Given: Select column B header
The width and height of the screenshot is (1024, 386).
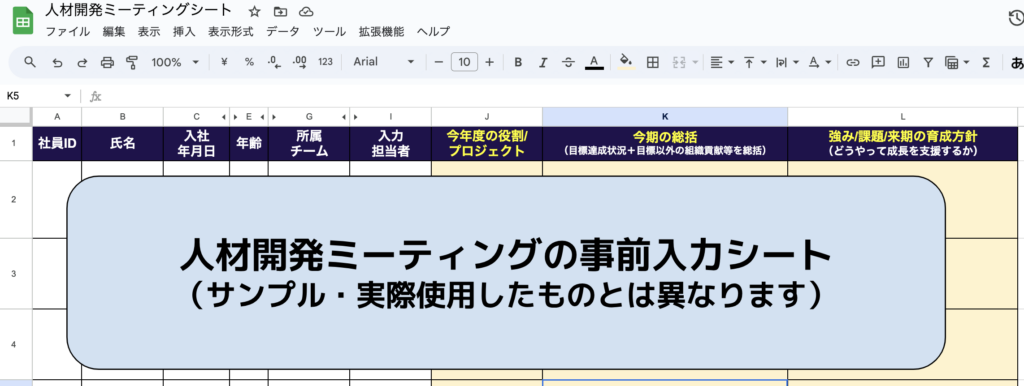Looking at the screenshot, I should coord(122,116).
